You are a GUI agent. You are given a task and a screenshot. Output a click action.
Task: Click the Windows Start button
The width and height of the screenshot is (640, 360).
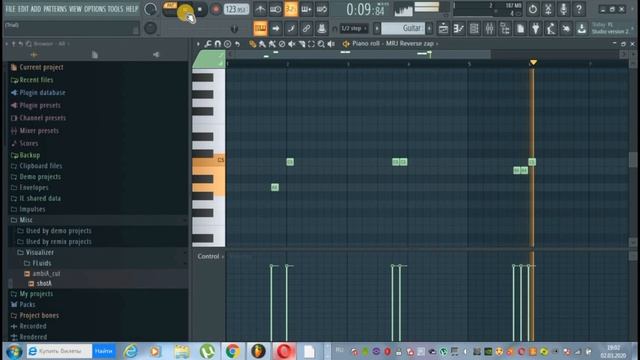click(13, 351)
